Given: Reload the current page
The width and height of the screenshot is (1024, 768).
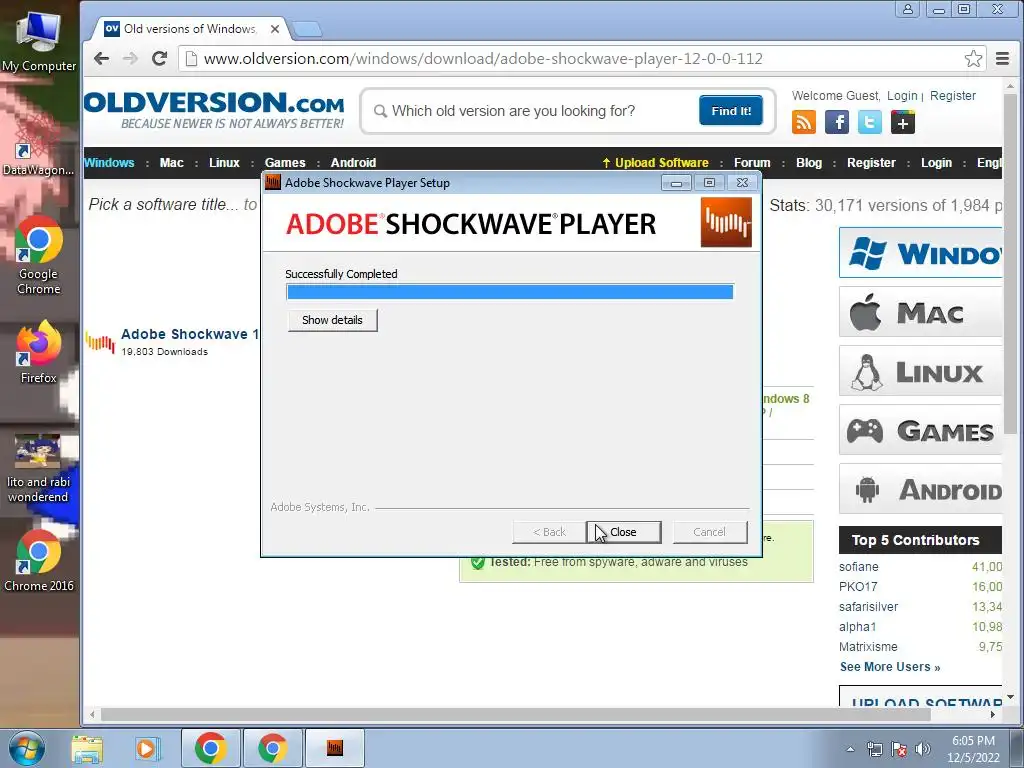Looking at the screenshot, I should tap(159, 59).
